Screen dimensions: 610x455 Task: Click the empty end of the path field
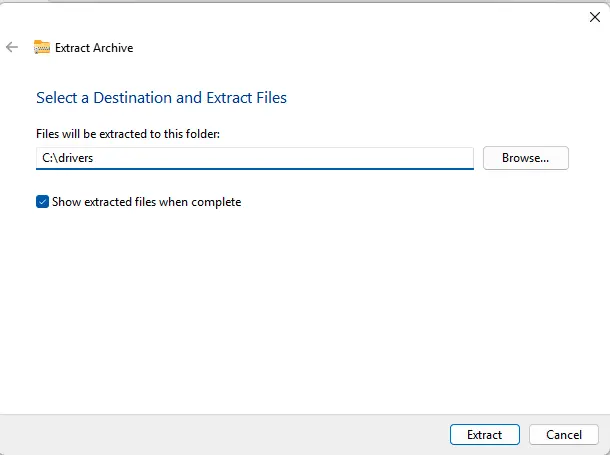click(x=400, y=158)
